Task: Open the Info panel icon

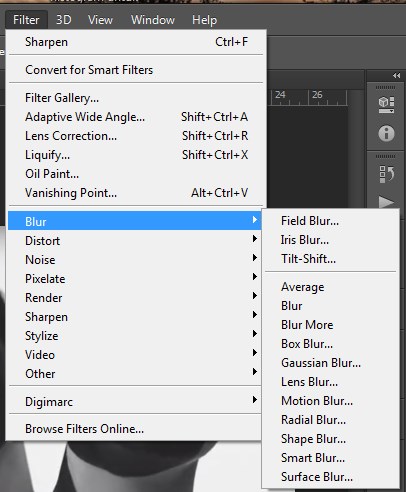Action: pyautogui.click(x=386, y=133)
